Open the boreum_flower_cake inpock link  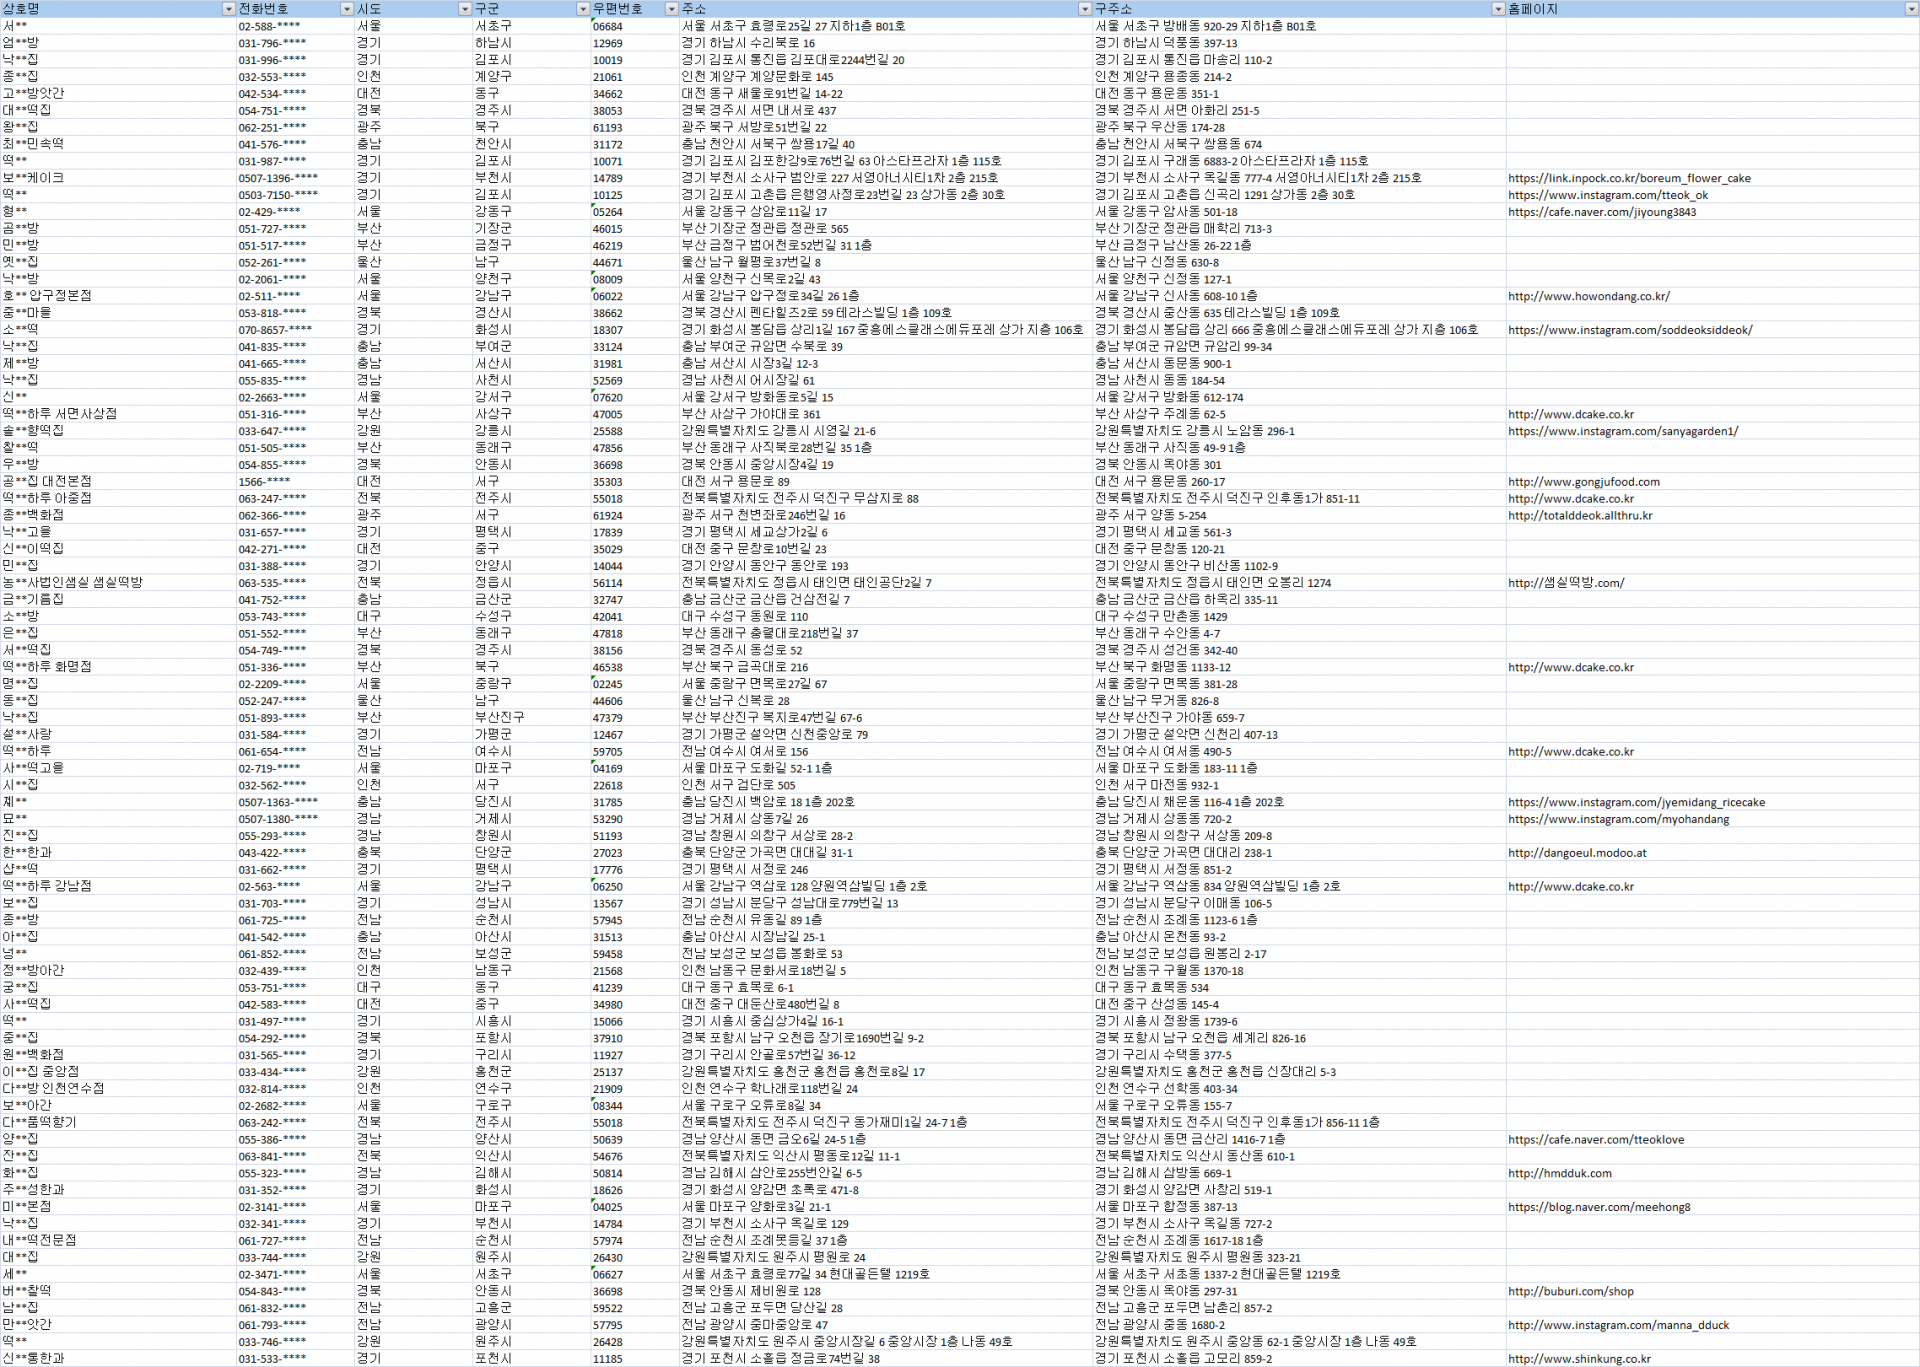(x=1629, y=178)
